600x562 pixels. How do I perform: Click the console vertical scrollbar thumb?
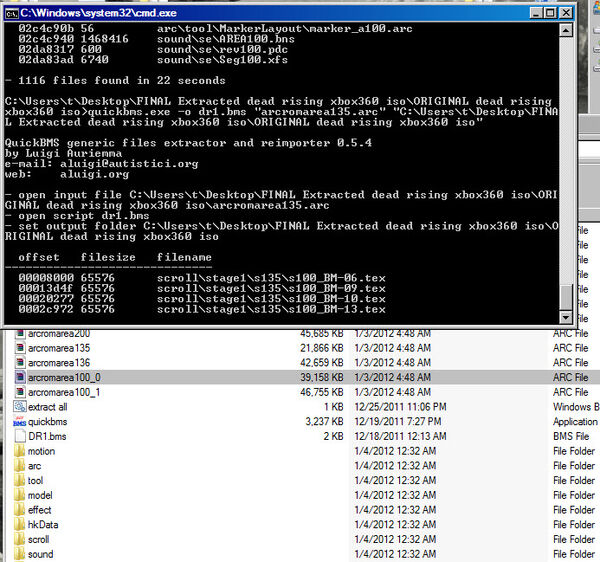(566, 297)
